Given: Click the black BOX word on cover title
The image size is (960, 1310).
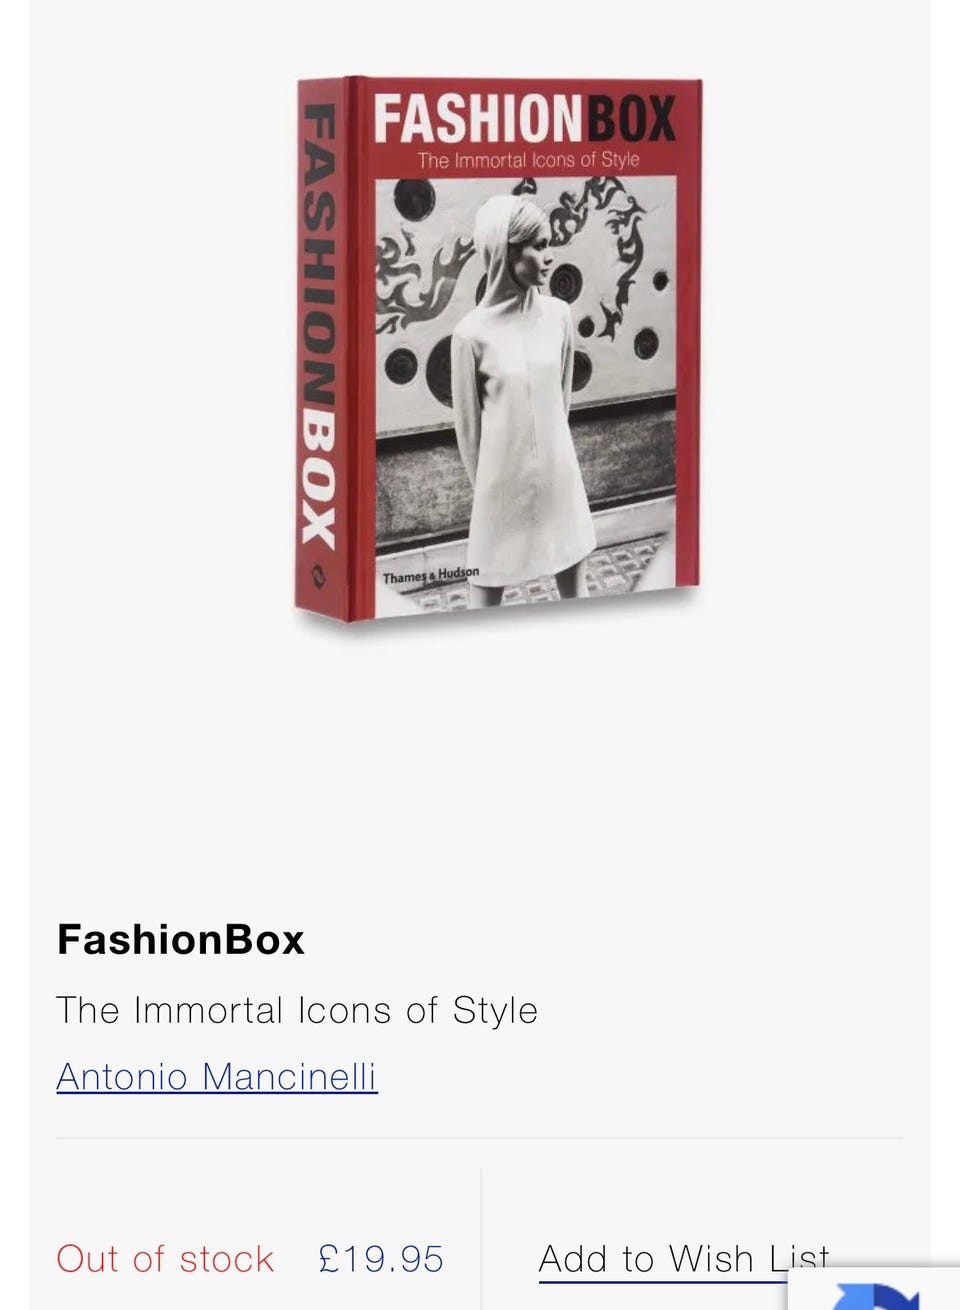Looking at the screenshot, I should (x=632, y=119).
